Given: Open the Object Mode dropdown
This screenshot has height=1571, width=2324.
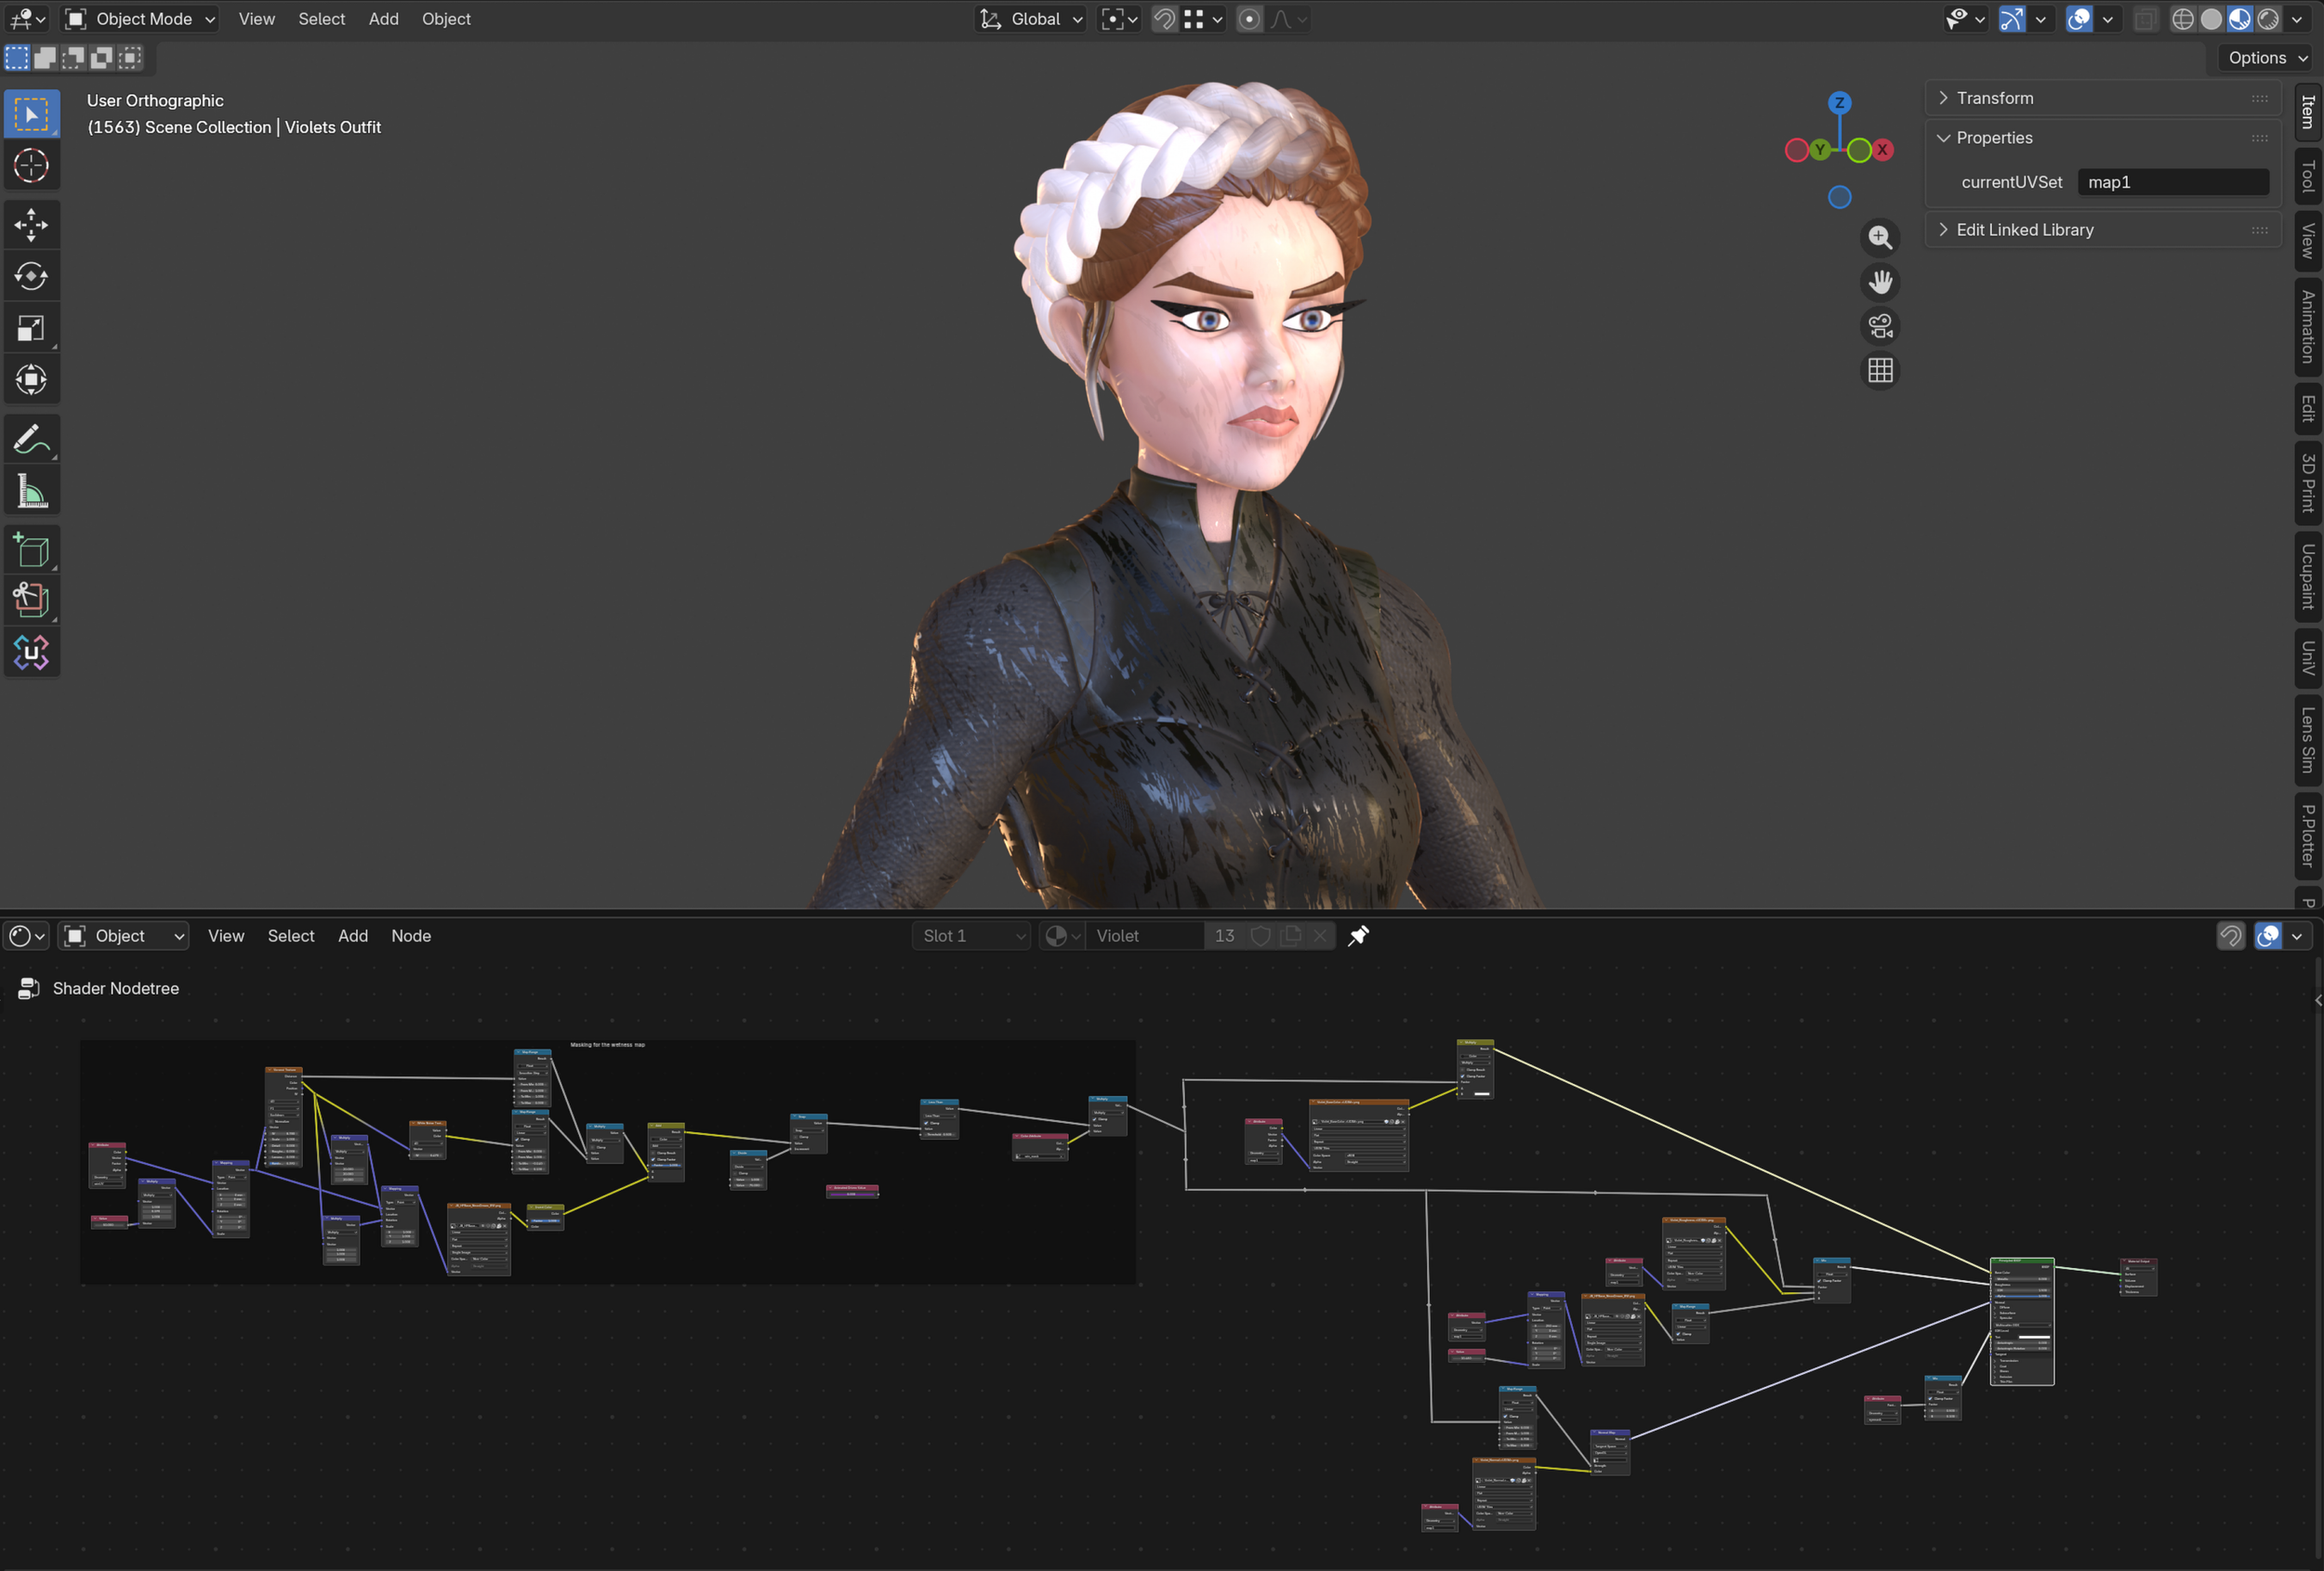Looking at the screenshot, I should [x=140, y=19].
